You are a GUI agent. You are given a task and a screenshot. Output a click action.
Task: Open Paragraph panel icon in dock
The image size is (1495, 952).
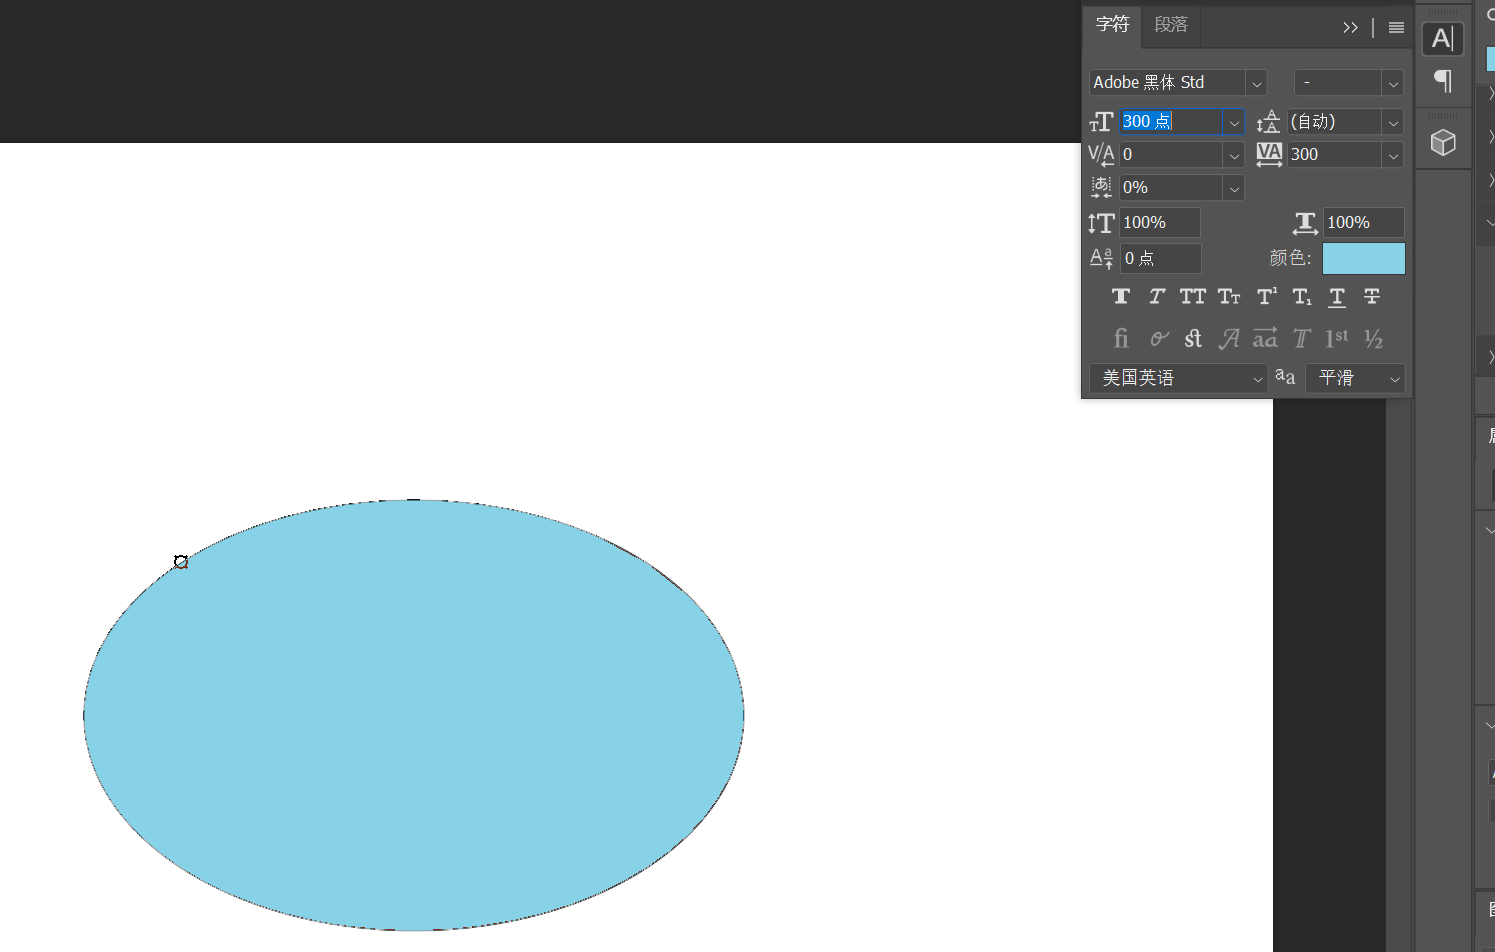(x=1442, y=80)
